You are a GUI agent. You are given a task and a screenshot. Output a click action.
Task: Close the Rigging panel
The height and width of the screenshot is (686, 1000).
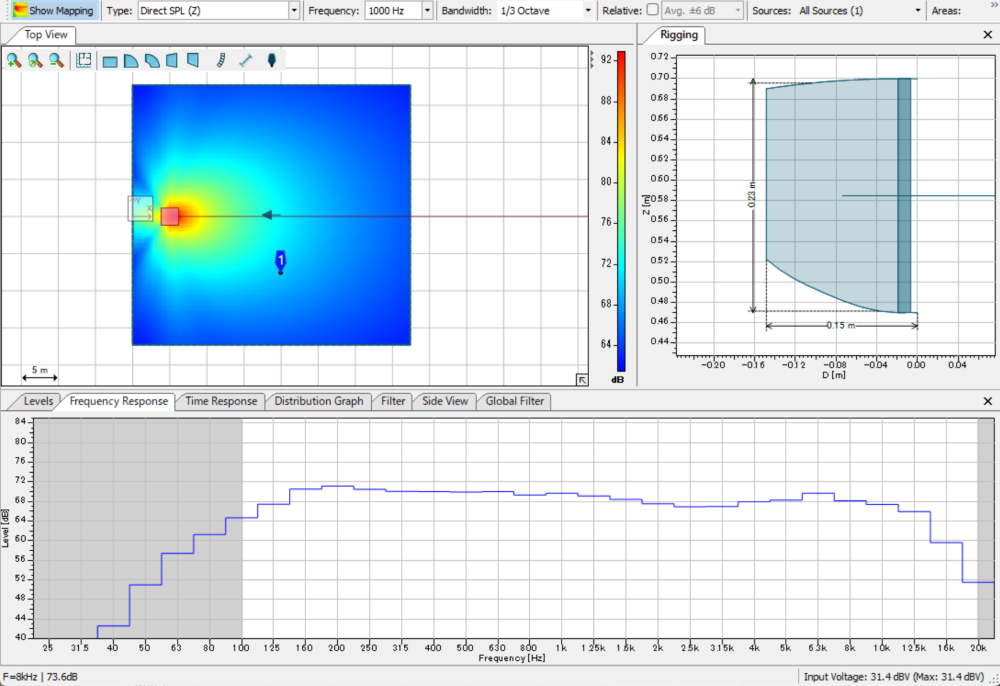click(x=988, y=35)
